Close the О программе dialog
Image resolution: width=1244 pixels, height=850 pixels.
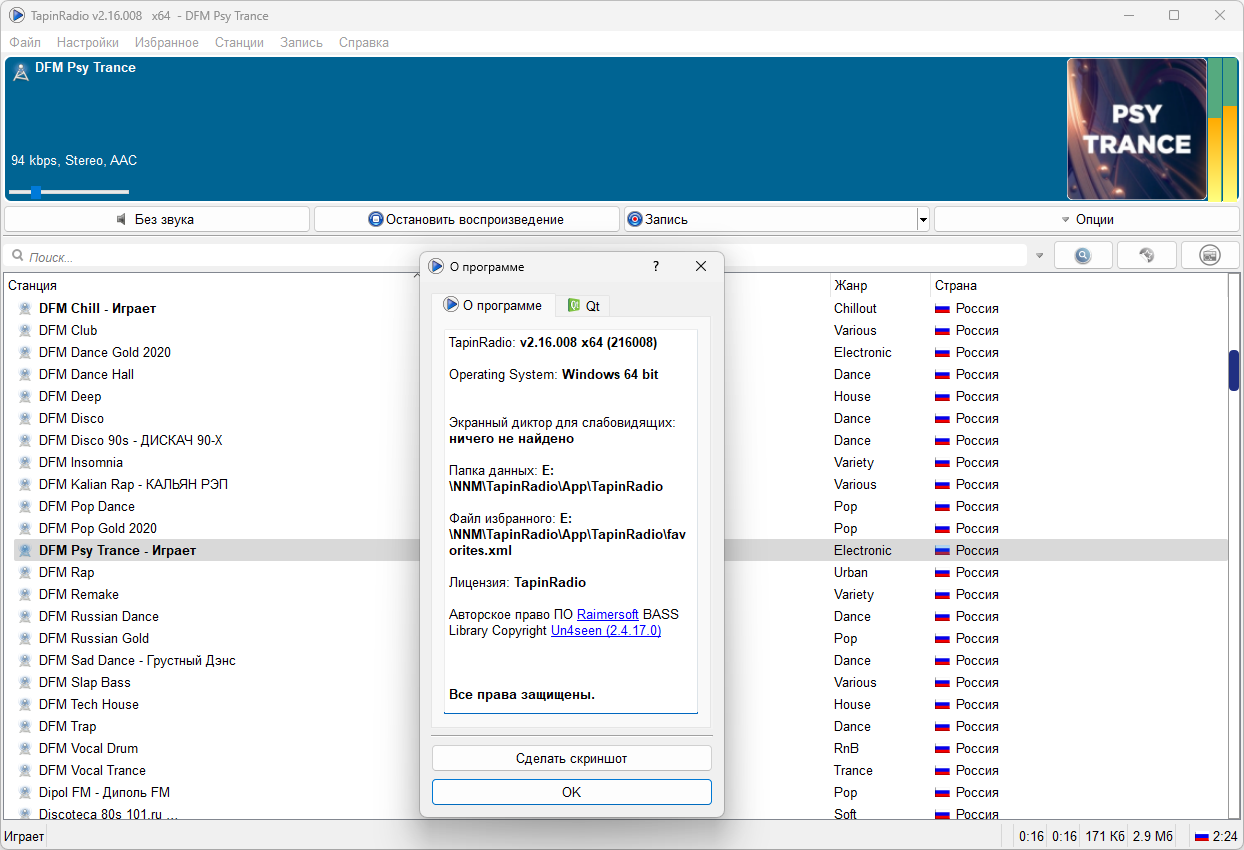click(x=701, y=267)
